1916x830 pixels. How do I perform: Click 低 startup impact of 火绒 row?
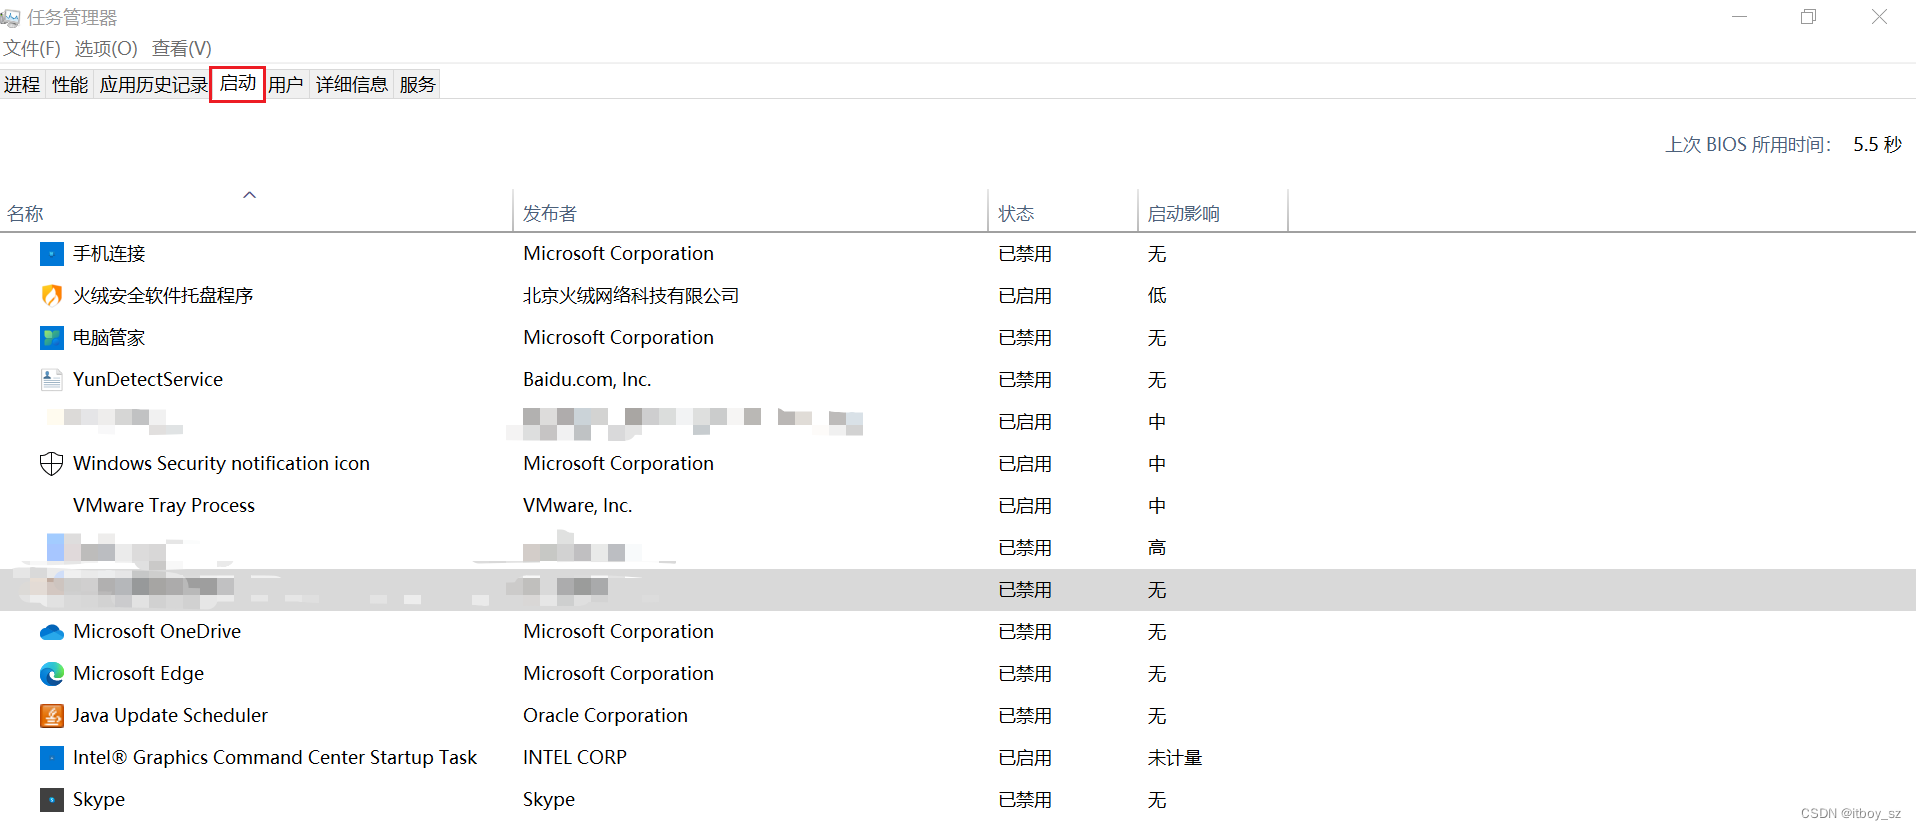pyautogui.click(x=1157, y=296)
